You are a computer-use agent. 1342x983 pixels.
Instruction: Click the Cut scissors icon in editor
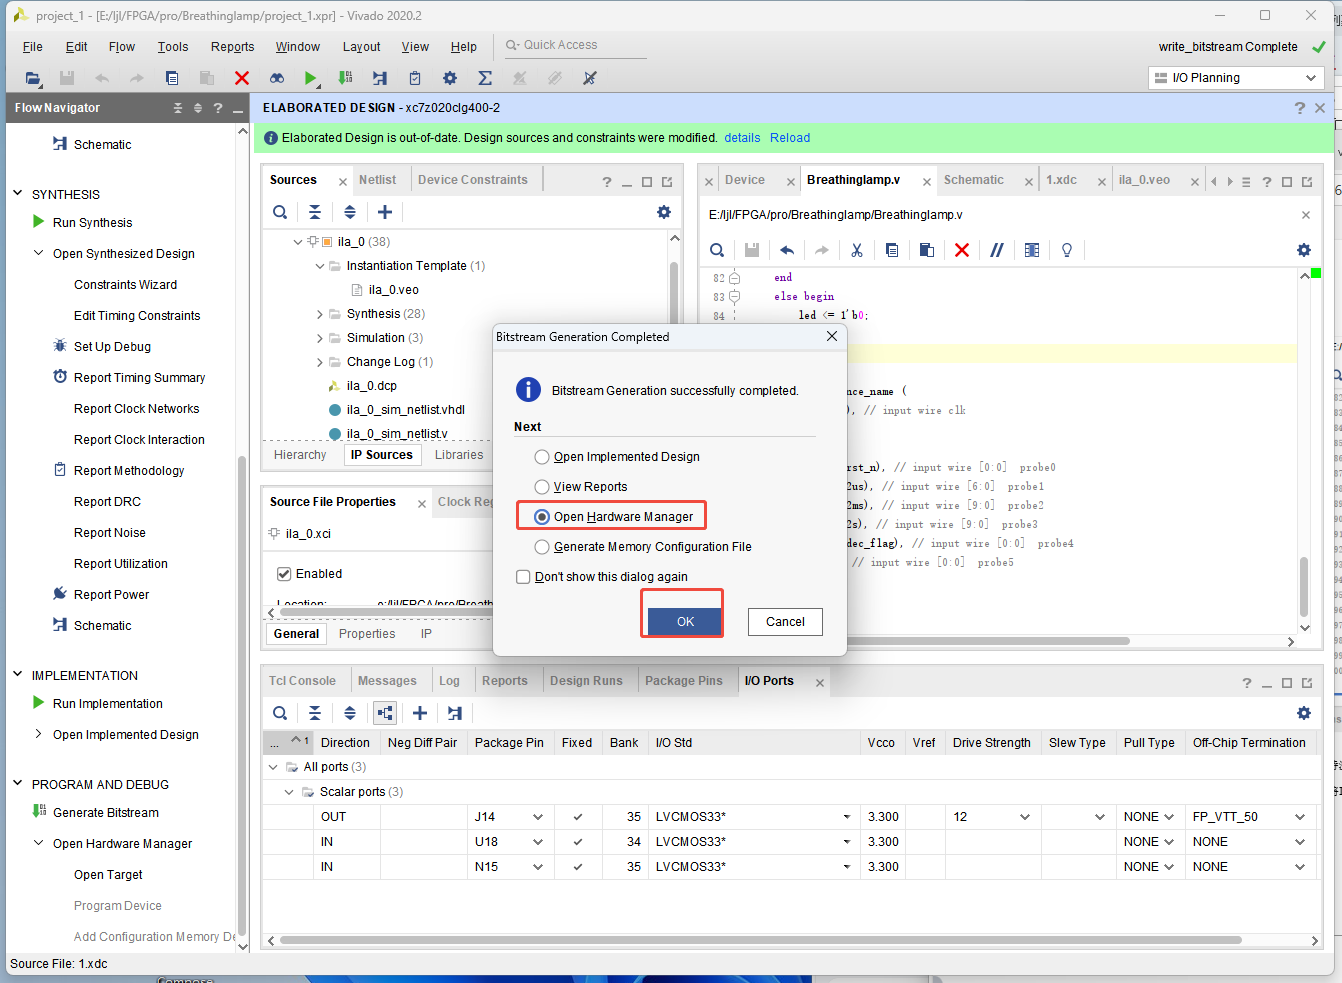point(857,250)
